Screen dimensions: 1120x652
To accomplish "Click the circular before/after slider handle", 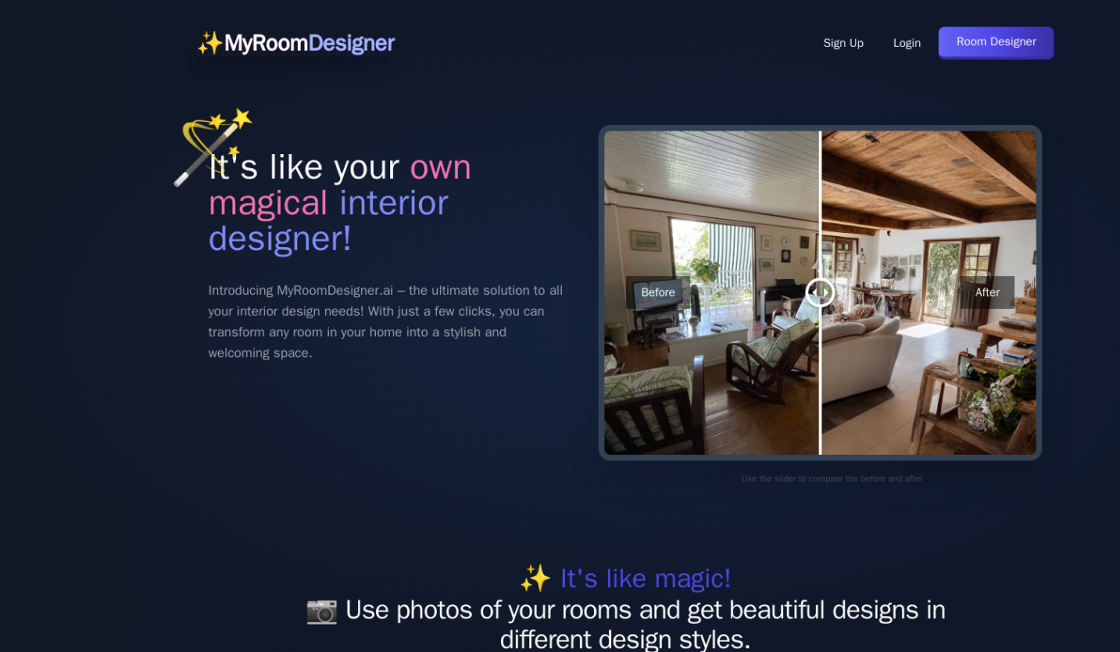I will [820, 292].
